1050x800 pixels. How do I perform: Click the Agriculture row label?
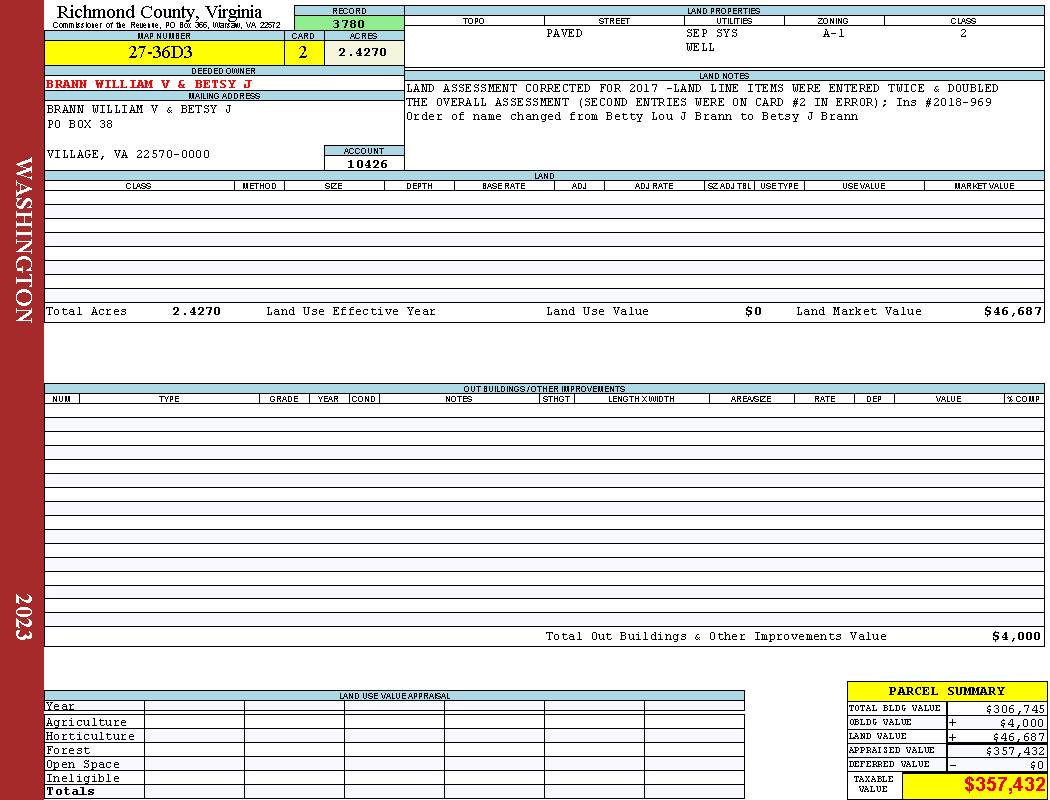pyautogui.click(x=86, y=722)
